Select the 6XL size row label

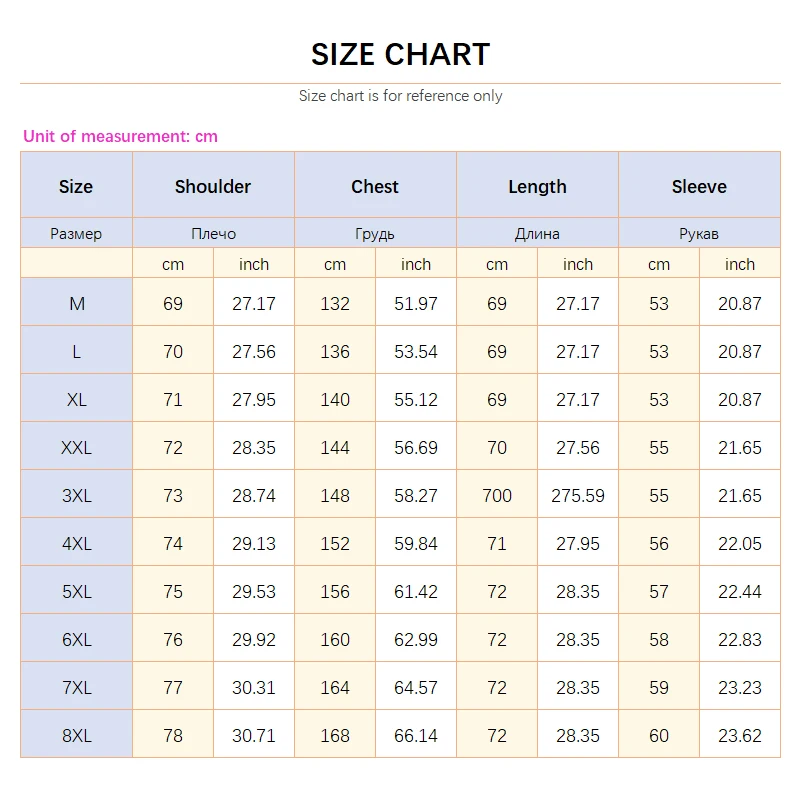tap(76, 639)
